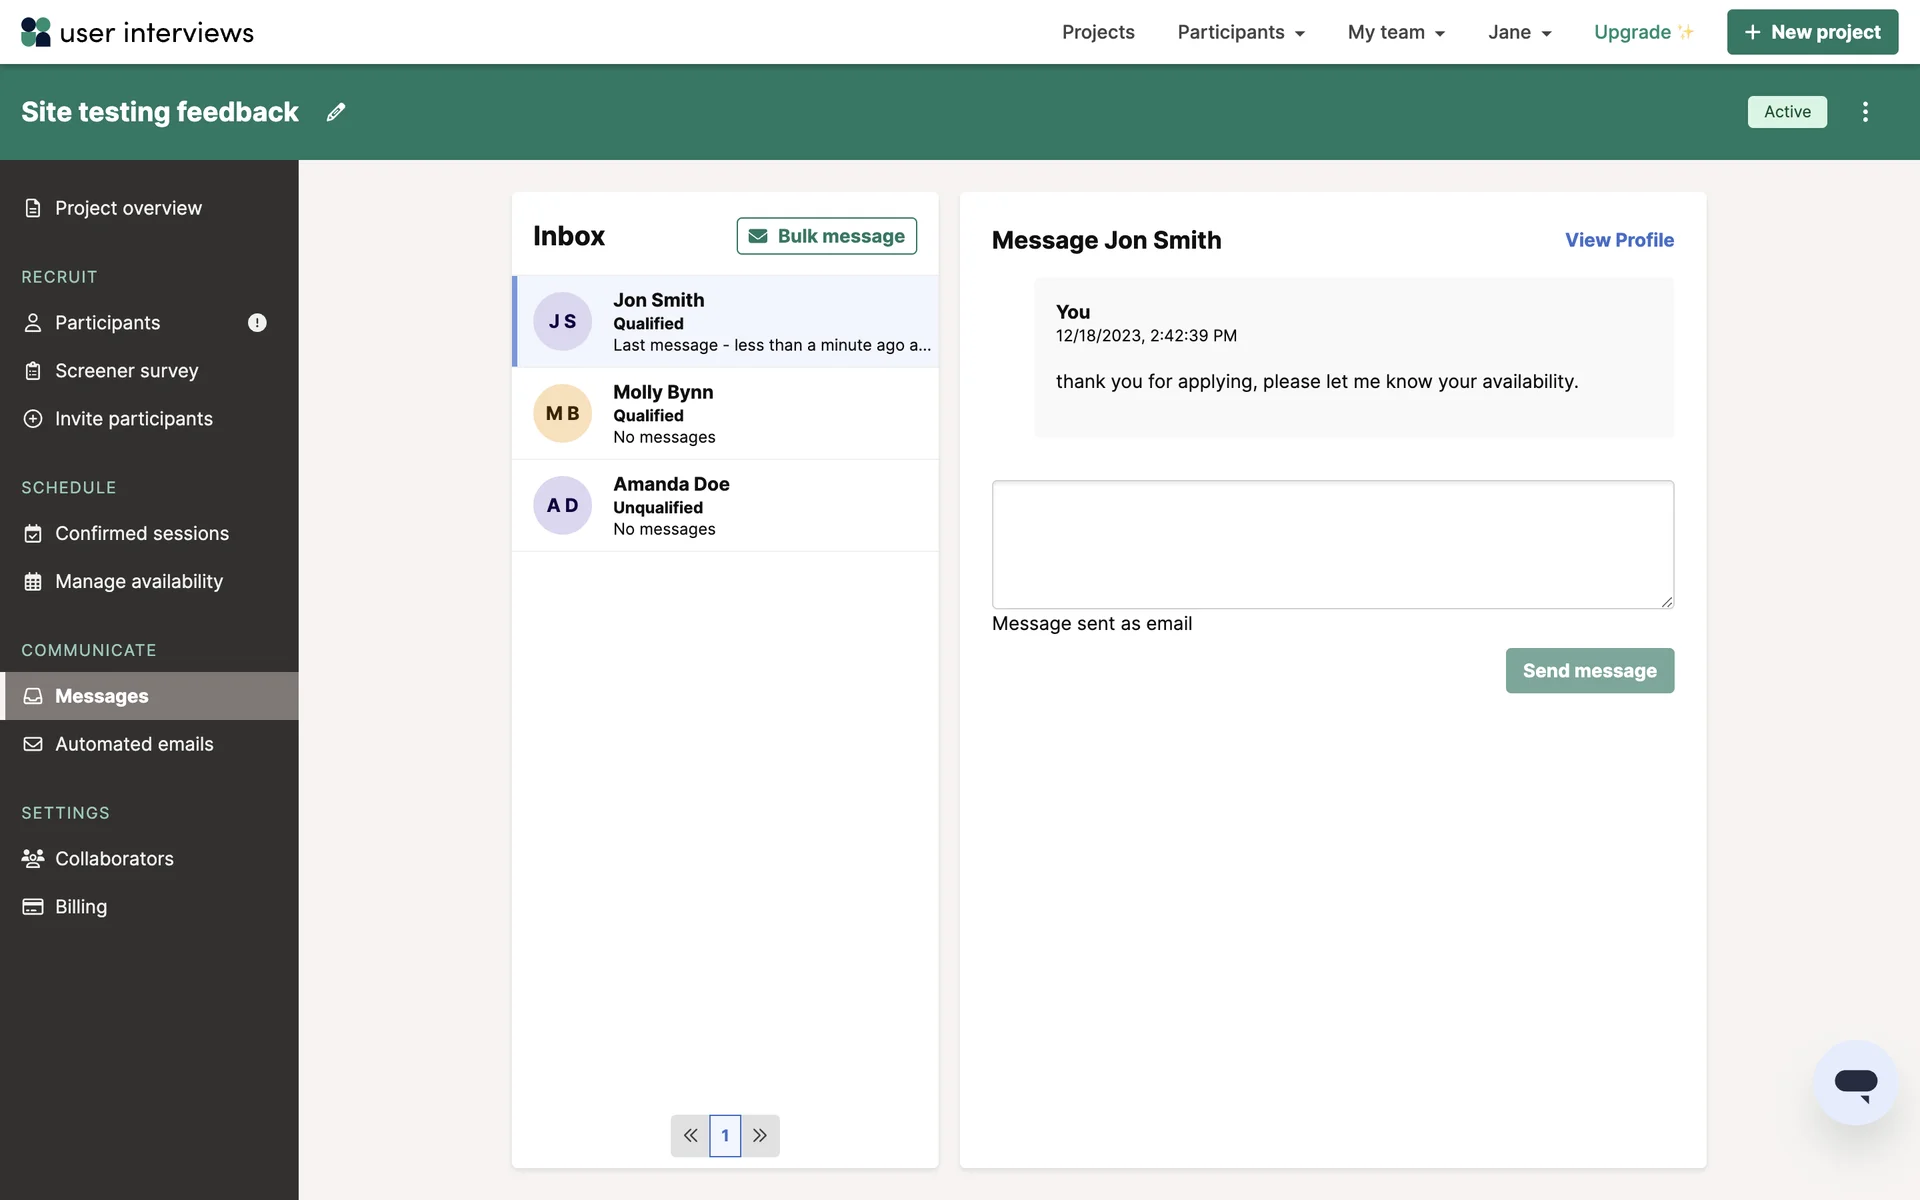Image resolution: width=1920 pixels, height=1200 pixels.
Task: Click the User Interviews logo
Action: click(137, 32)
